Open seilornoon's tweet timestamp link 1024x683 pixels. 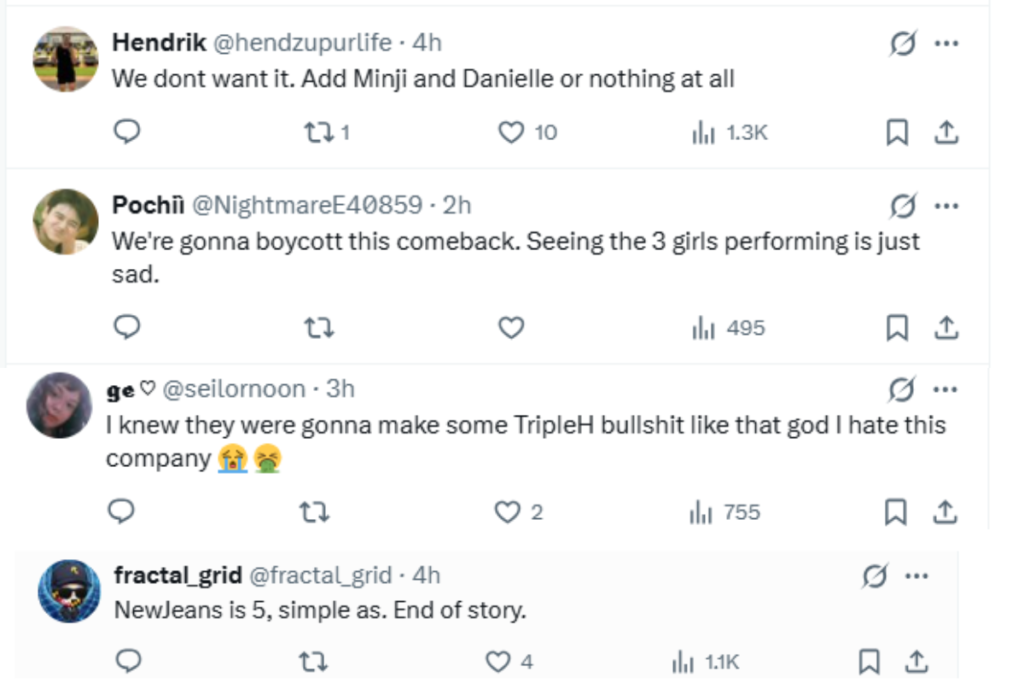coord(345,390)
